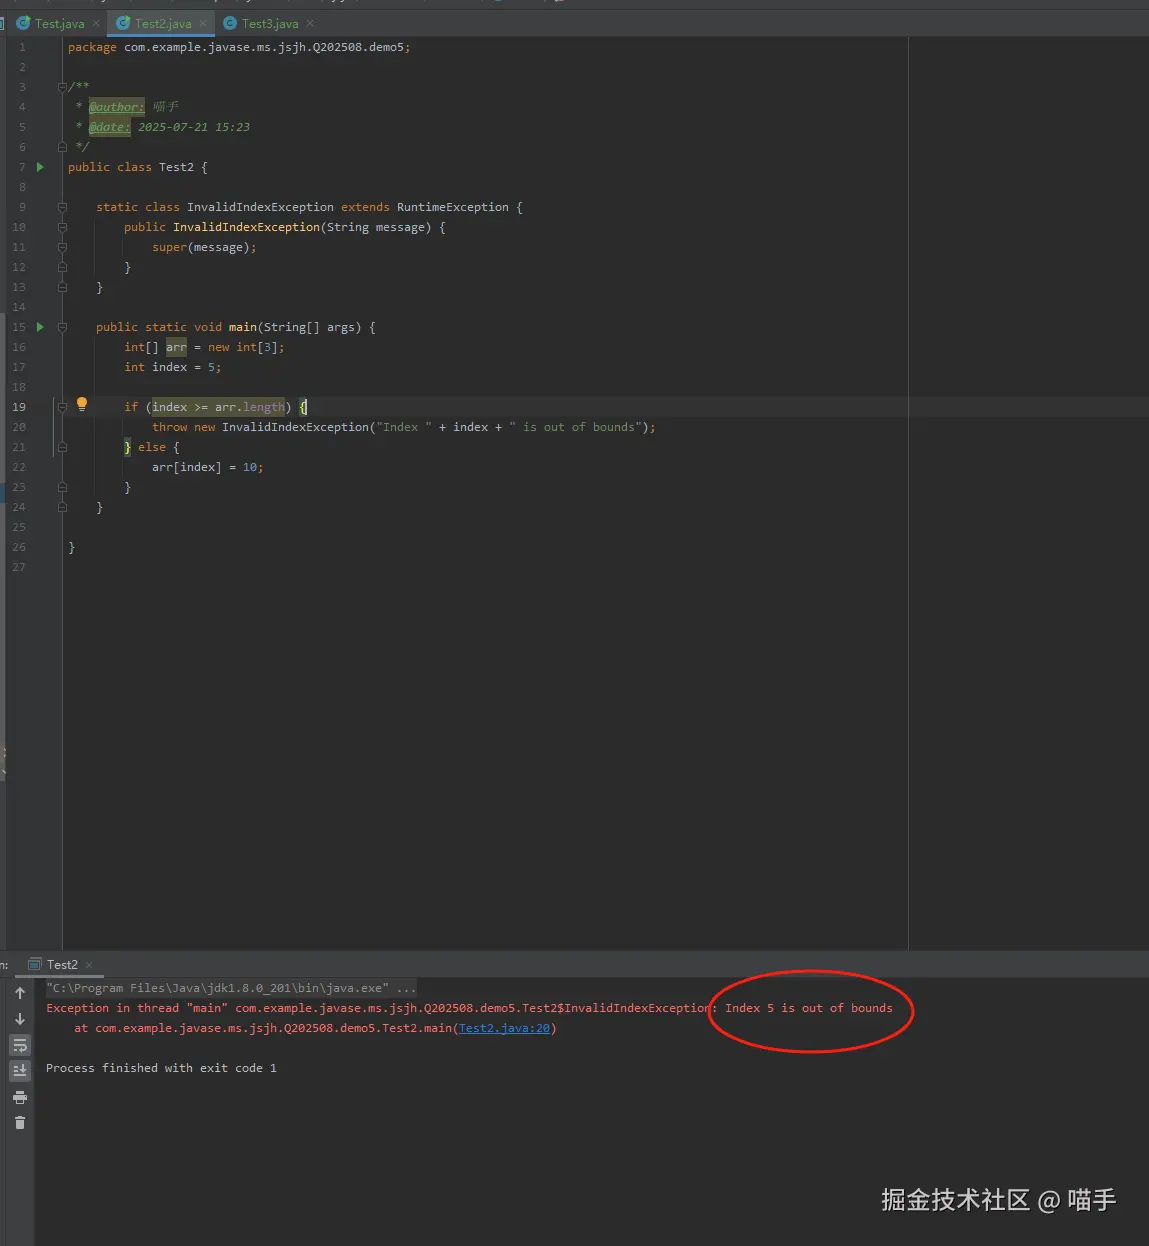Click the package declaration on line 1

(x=239, y=47)
